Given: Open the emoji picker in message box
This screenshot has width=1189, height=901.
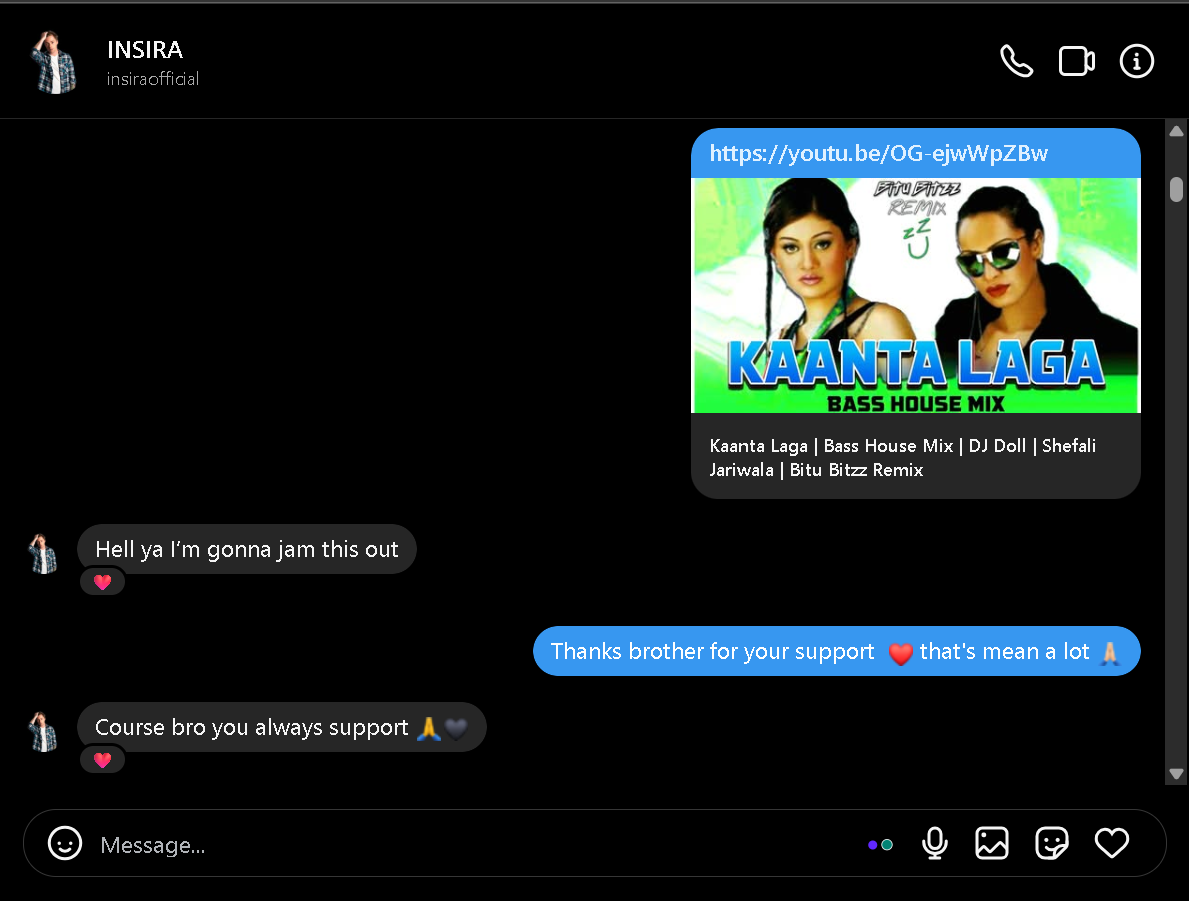Looking at the screenshot, I should tap(65, 843).
